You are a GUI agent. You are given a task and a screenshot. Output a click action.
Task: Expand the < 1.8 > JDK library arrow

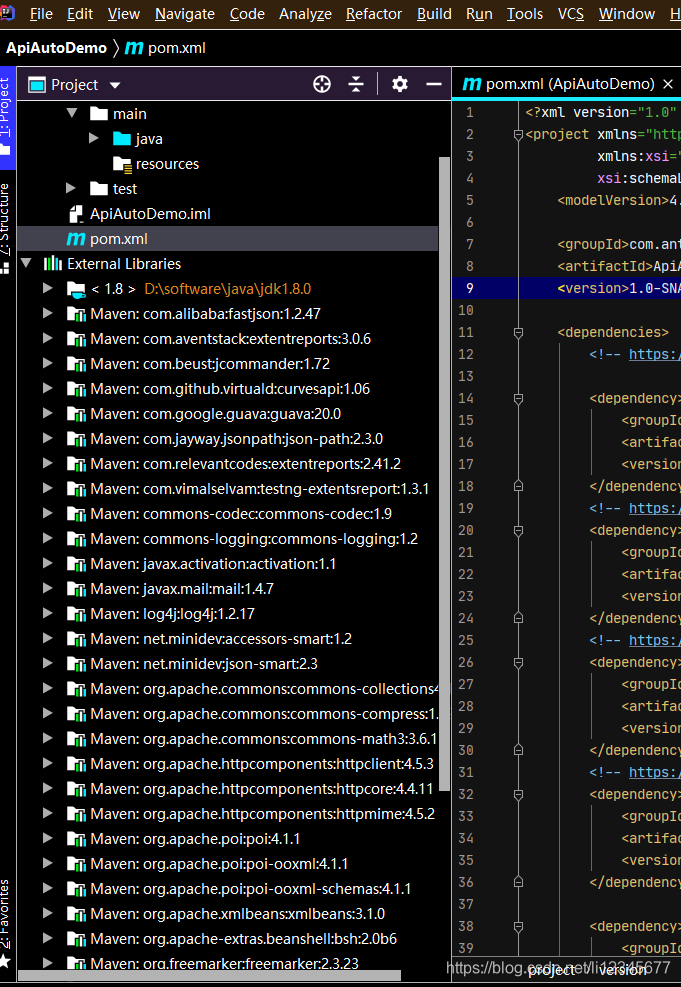47,288
